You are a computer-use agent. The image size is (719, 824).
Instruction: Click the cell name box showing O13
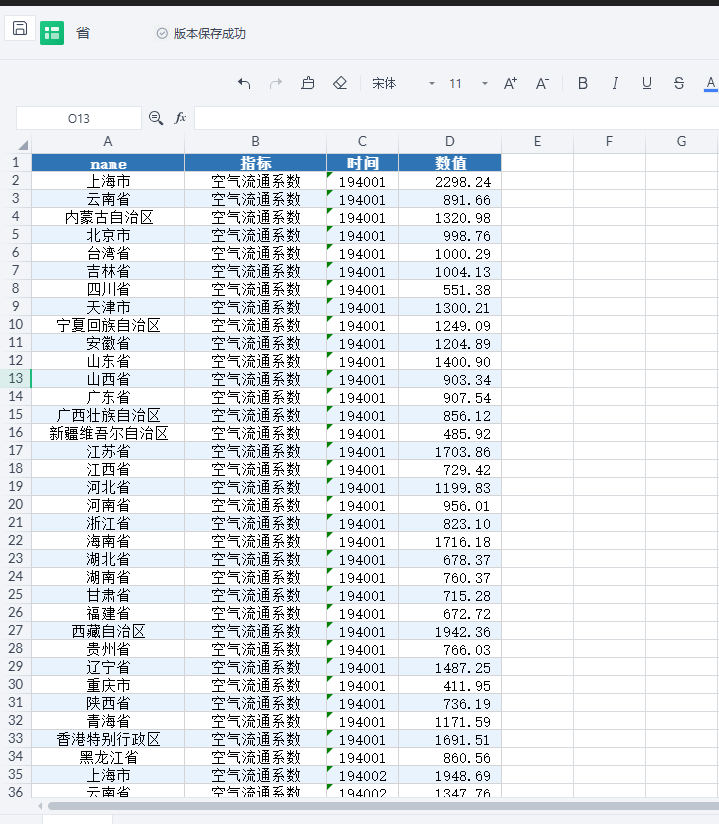(x=79, y=118)
